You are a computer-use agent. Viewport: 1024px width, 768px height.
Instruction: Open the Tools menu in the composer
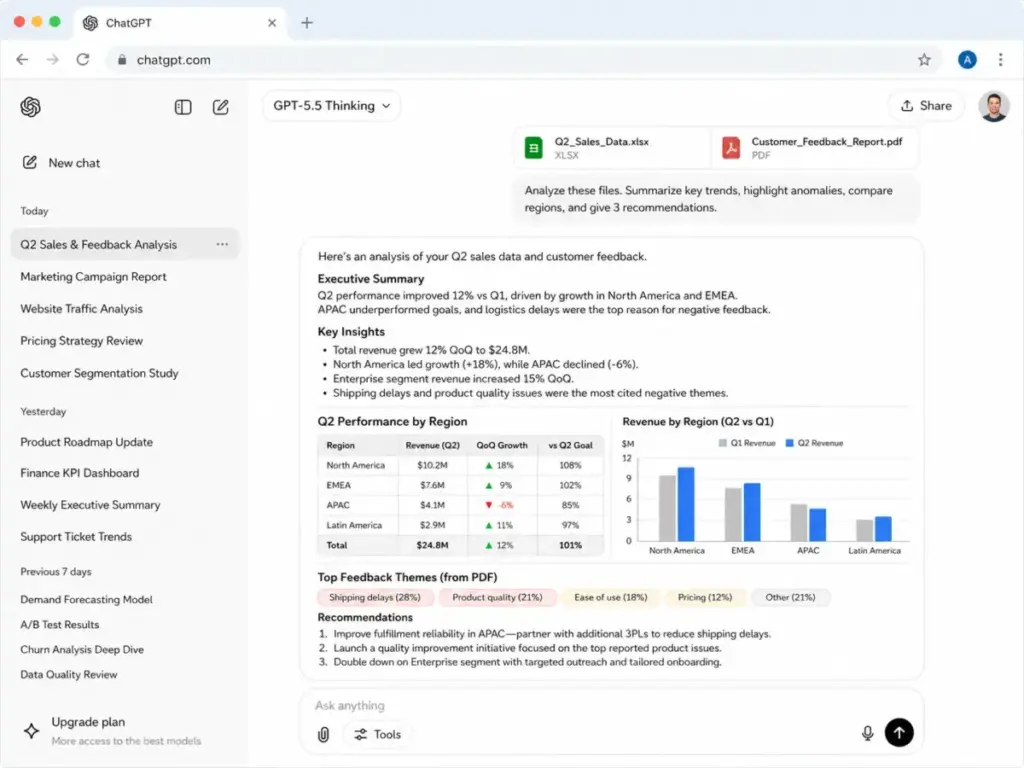378,734
